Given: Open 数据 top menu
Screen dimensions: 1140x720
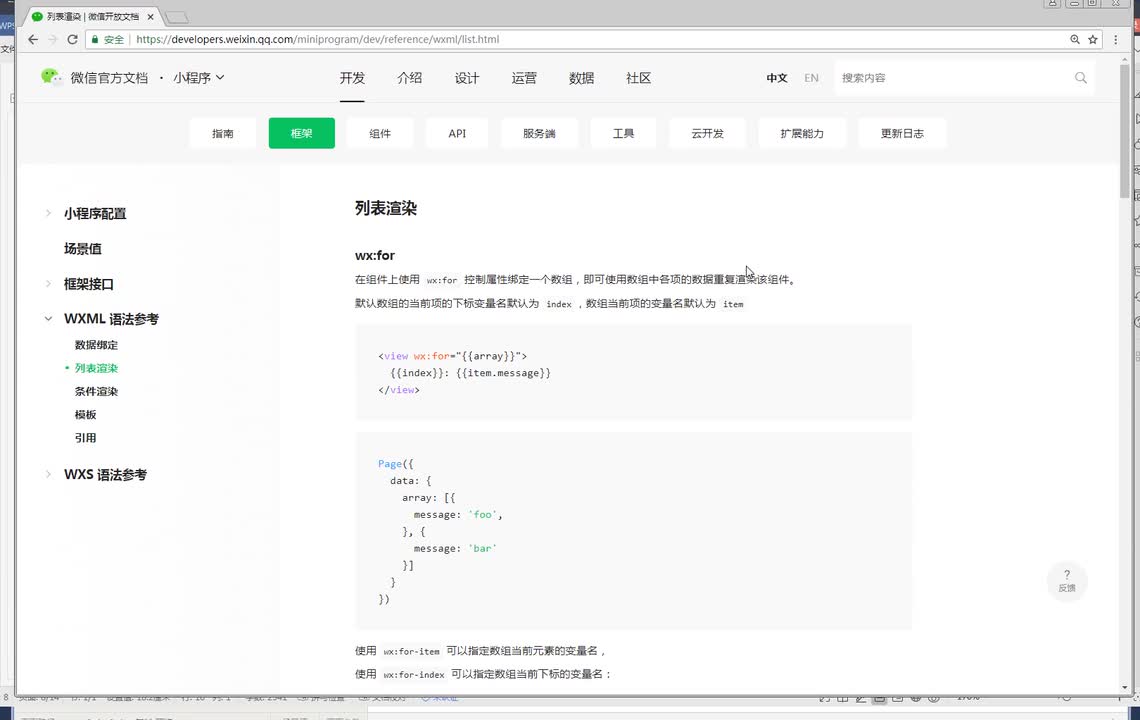Looking at the screenshot, I should 582,78.
